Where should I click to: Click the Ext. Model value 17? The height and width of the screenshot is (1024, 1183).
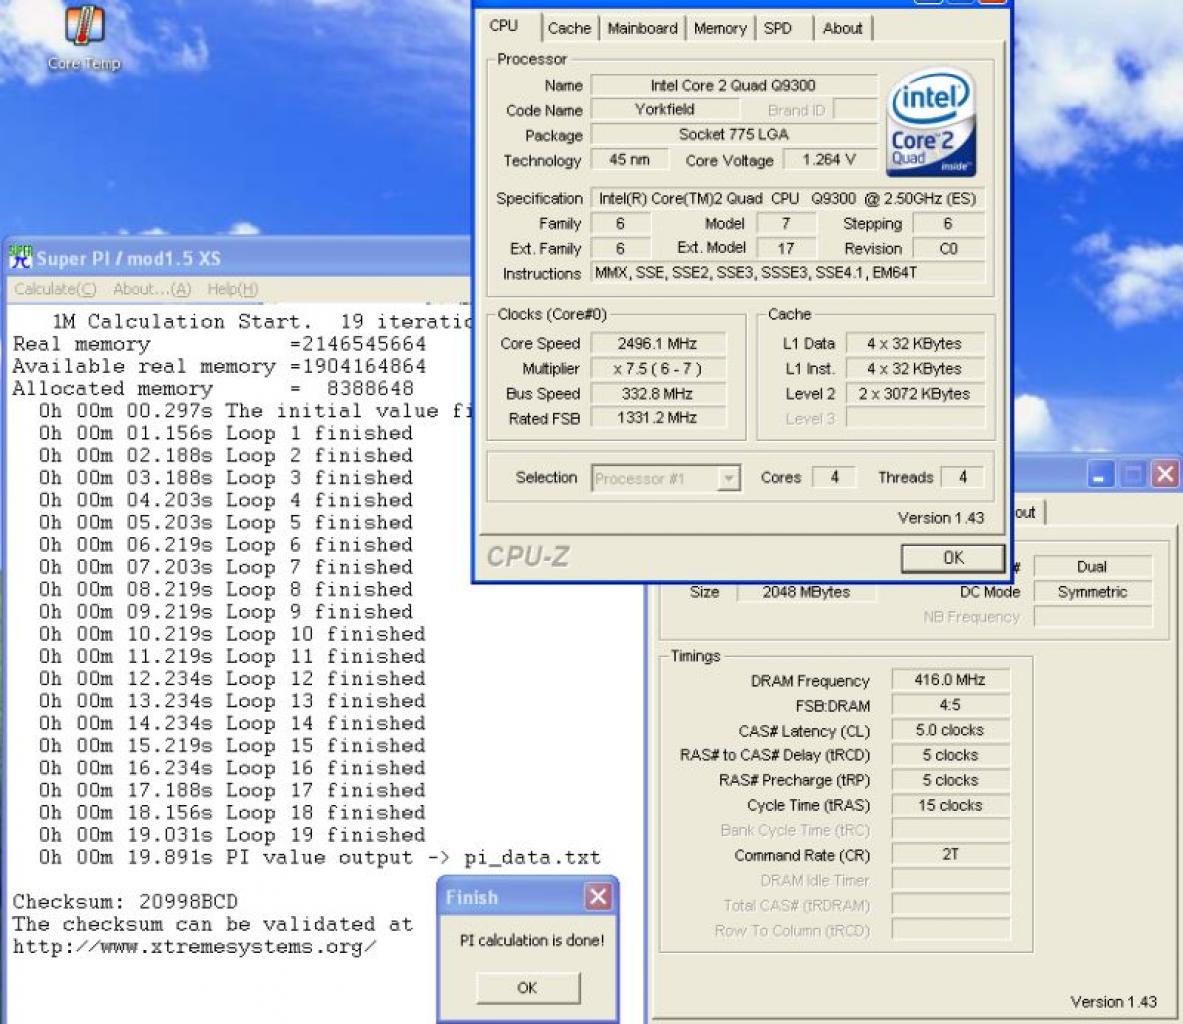[x=786, y=248]
